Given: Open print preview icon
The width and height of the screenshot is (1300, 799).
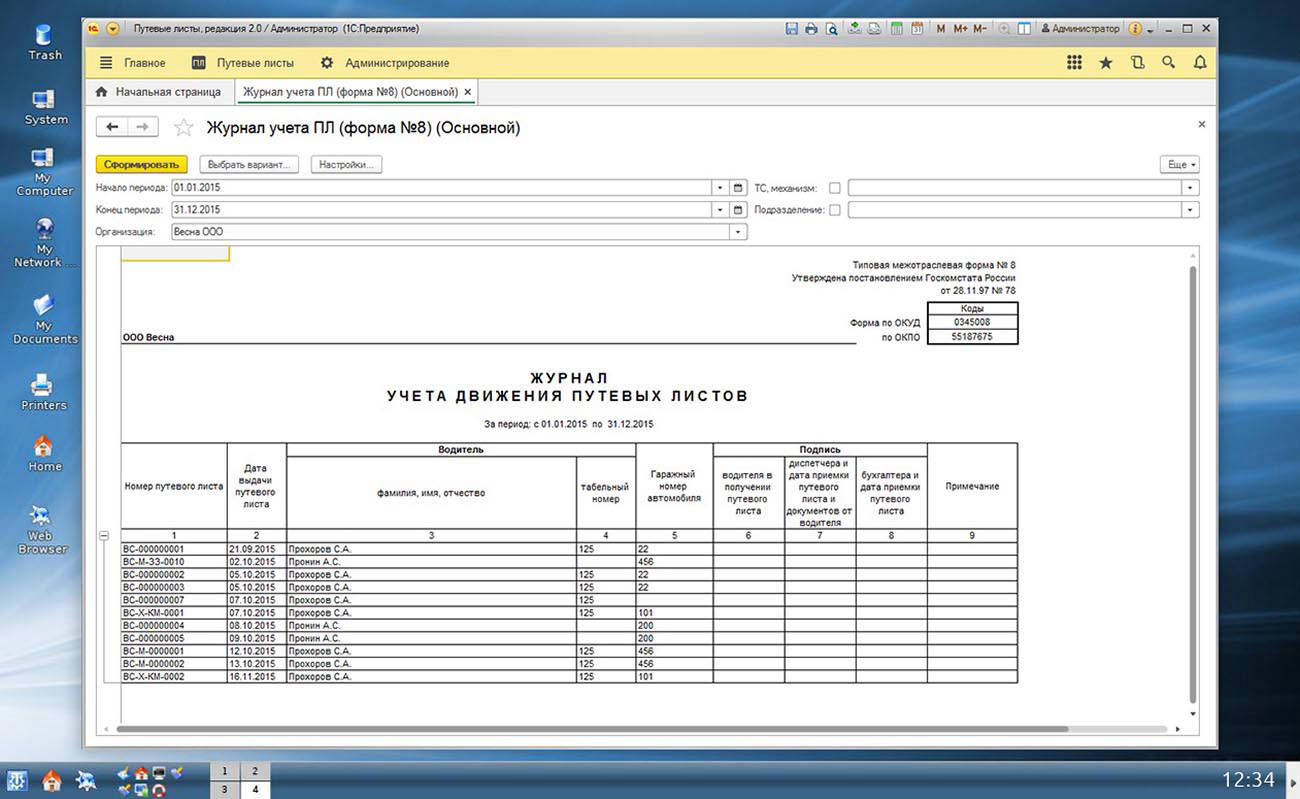Looking at the screenshot, I should (x=831, y=29).
